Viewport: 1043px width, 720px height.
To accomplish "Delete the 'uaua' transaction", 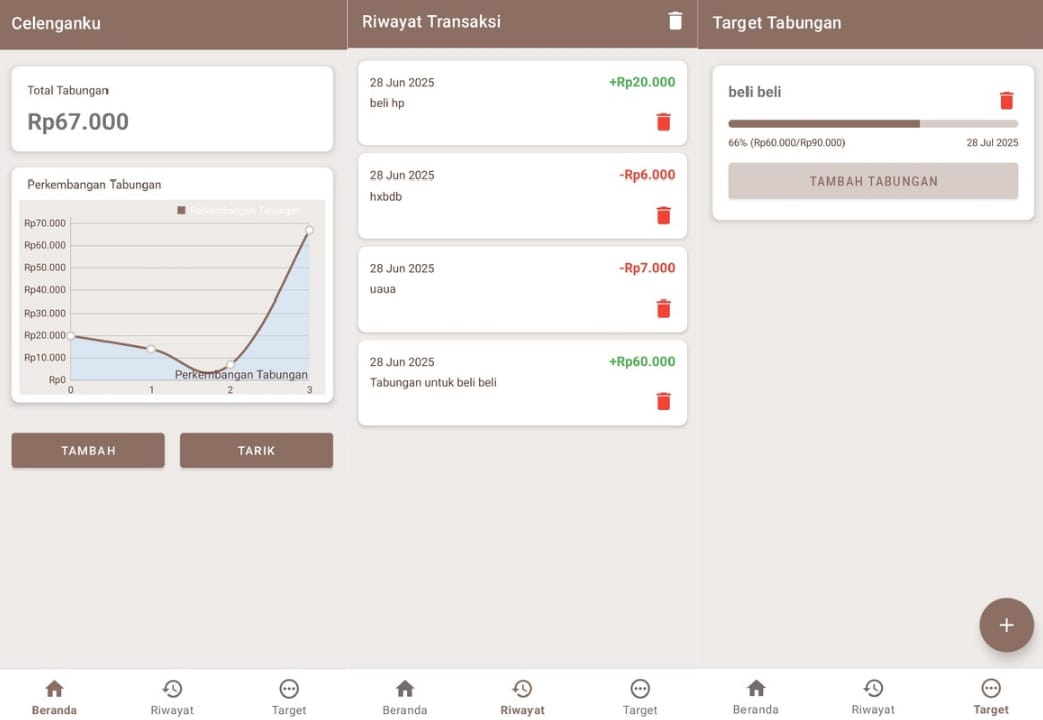I will (663, 308).
